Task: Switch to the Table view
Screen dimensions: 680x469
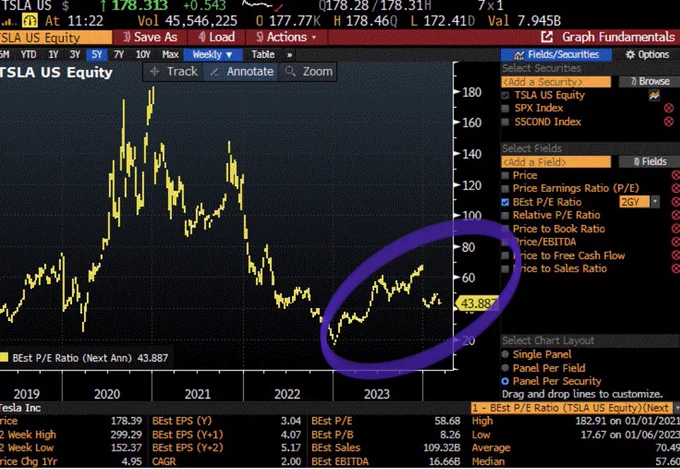Action: (263, 55)
